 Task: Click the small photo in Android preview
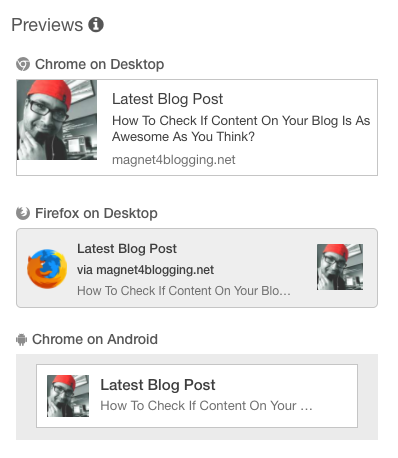click(x=68, y=396)
